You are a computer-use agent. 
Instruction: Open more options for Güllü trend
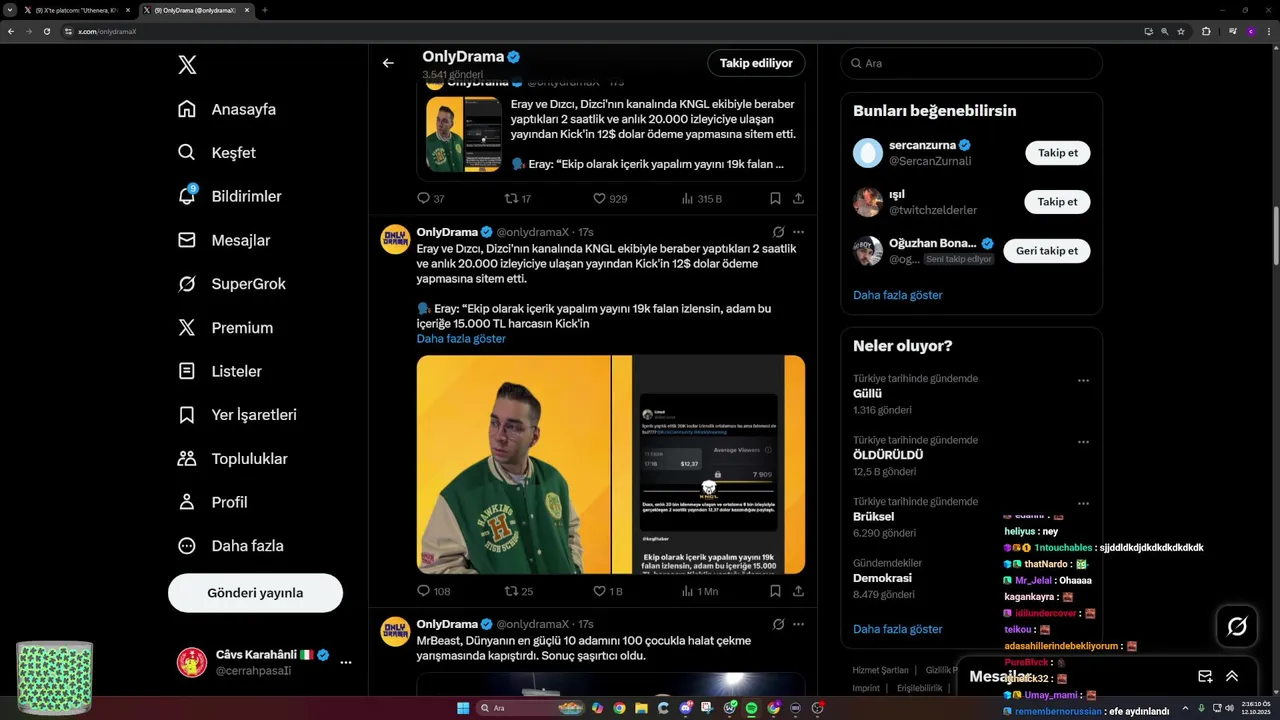tap(1083, 381)
